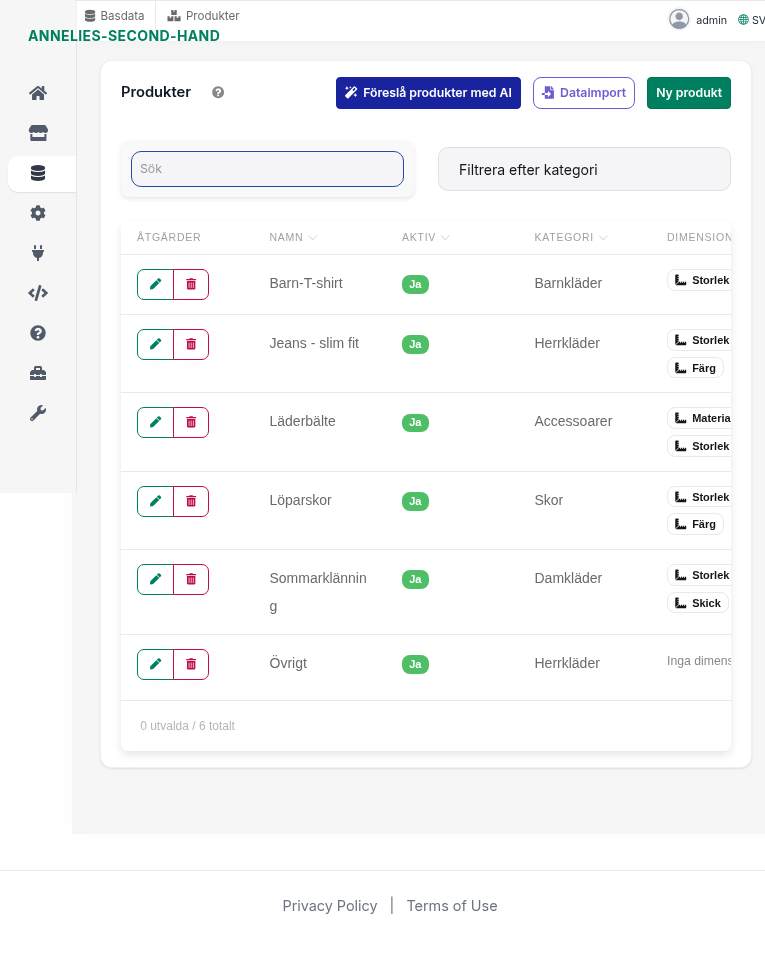765x956 pixels.
Task: Click Föreslå produkter med AI button
Action: (428, 93)
